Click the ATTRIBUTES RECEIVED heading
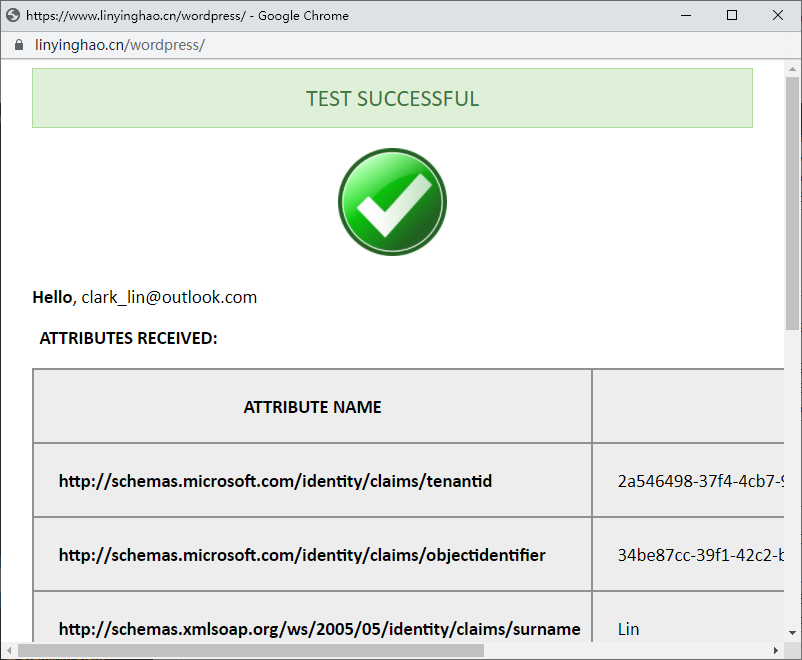Screen dimensions: 802x660 click(128, 338)
